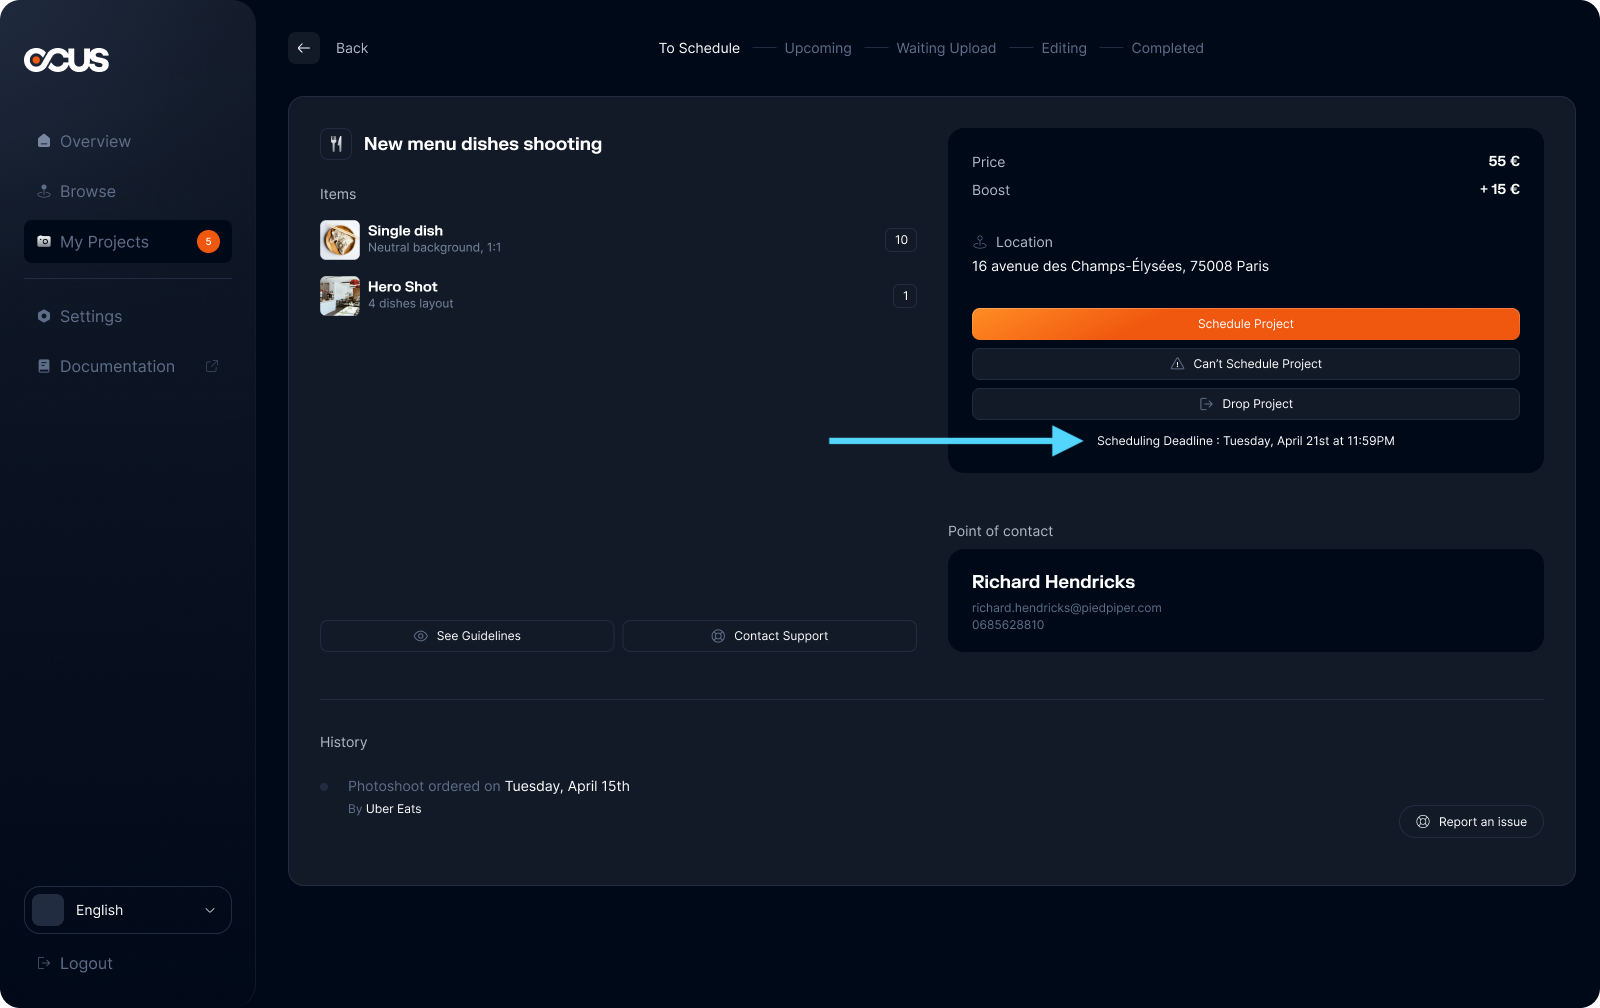Expand language selector chevron

pos(210,910)
